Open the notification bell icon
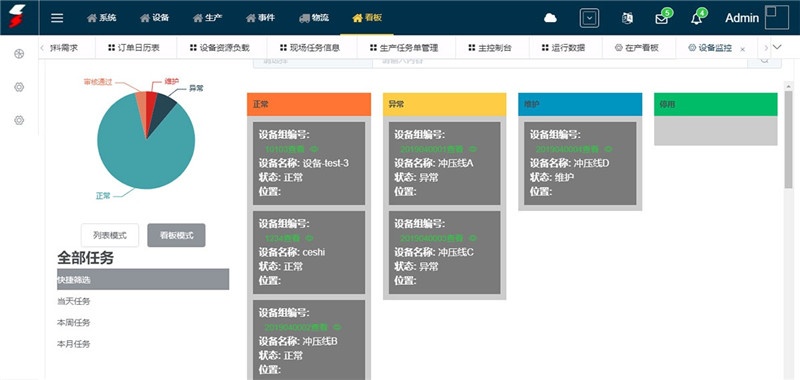Screen dimensions: 800x380 pos(696,19)
